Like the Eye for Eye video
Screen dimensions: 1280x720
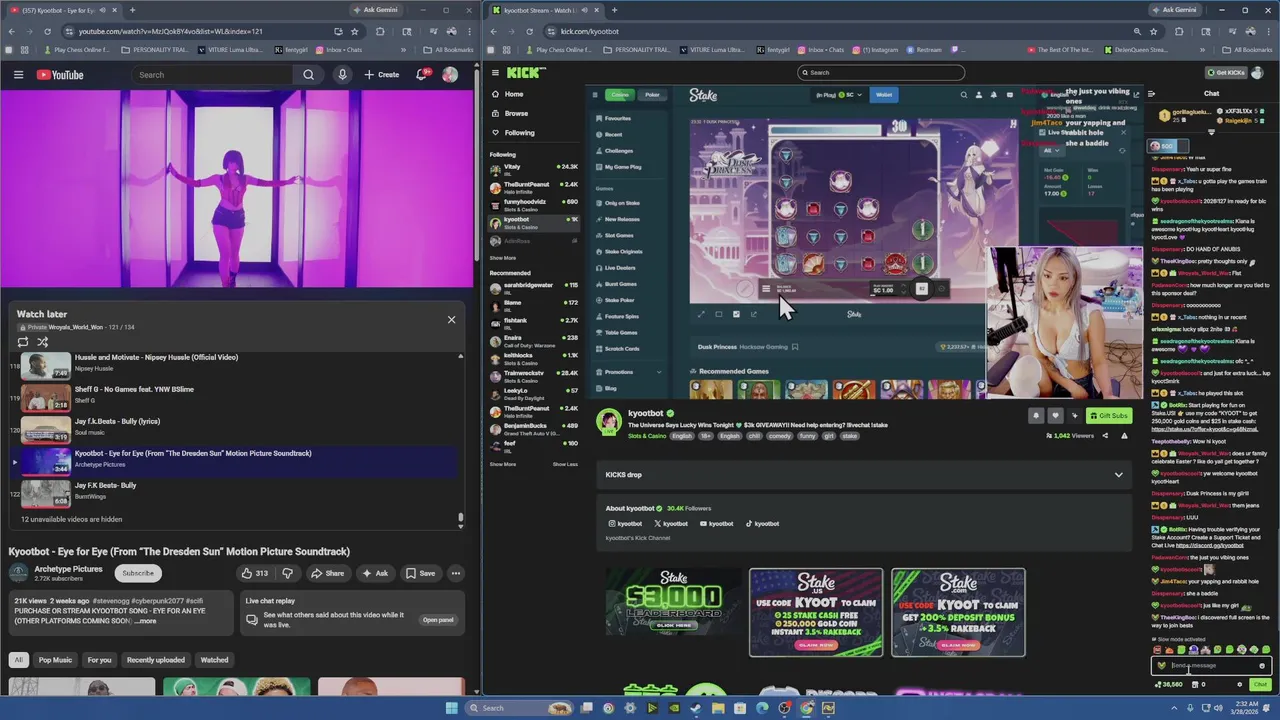[x=254, y=573]
